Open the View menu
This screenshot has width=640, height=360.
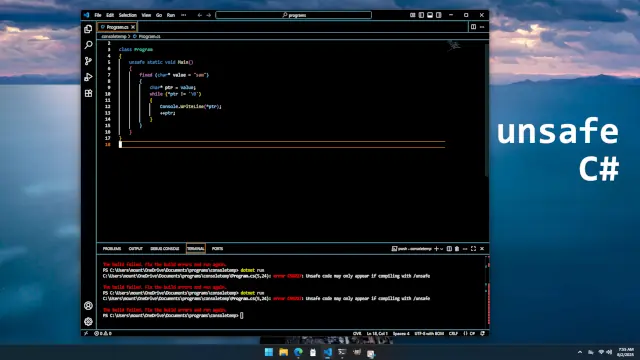point(146,15)
